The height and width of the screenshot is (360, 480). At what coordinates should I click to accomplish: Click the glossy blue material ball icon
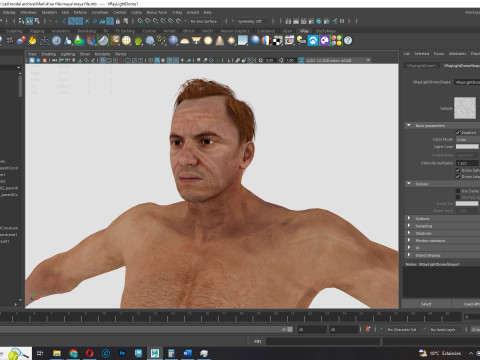point(255,41)
